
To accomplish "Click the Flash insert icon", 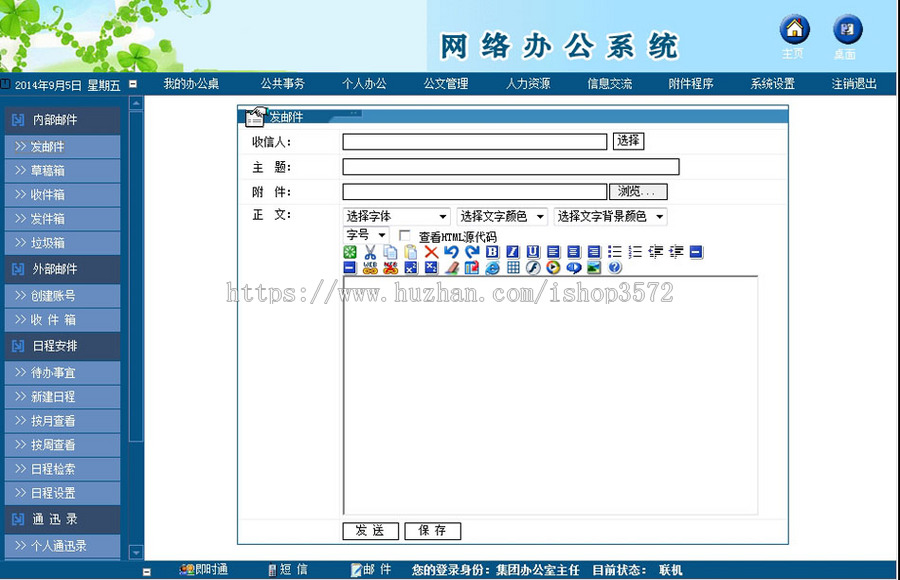I will pos(531,266).
